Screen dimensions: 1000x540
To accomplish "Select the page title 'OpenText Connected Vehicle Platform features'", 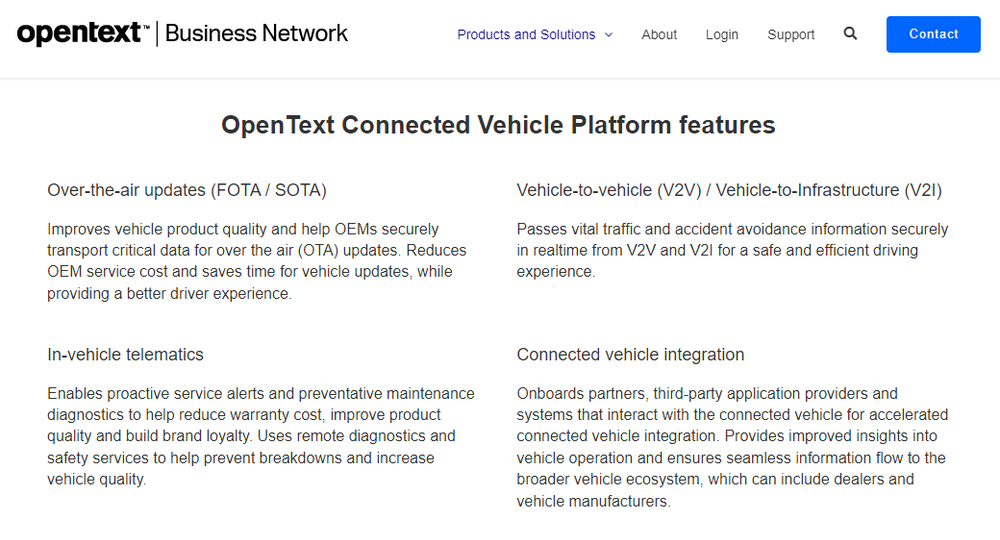I will pyautogui.click(x=498, y=125).
